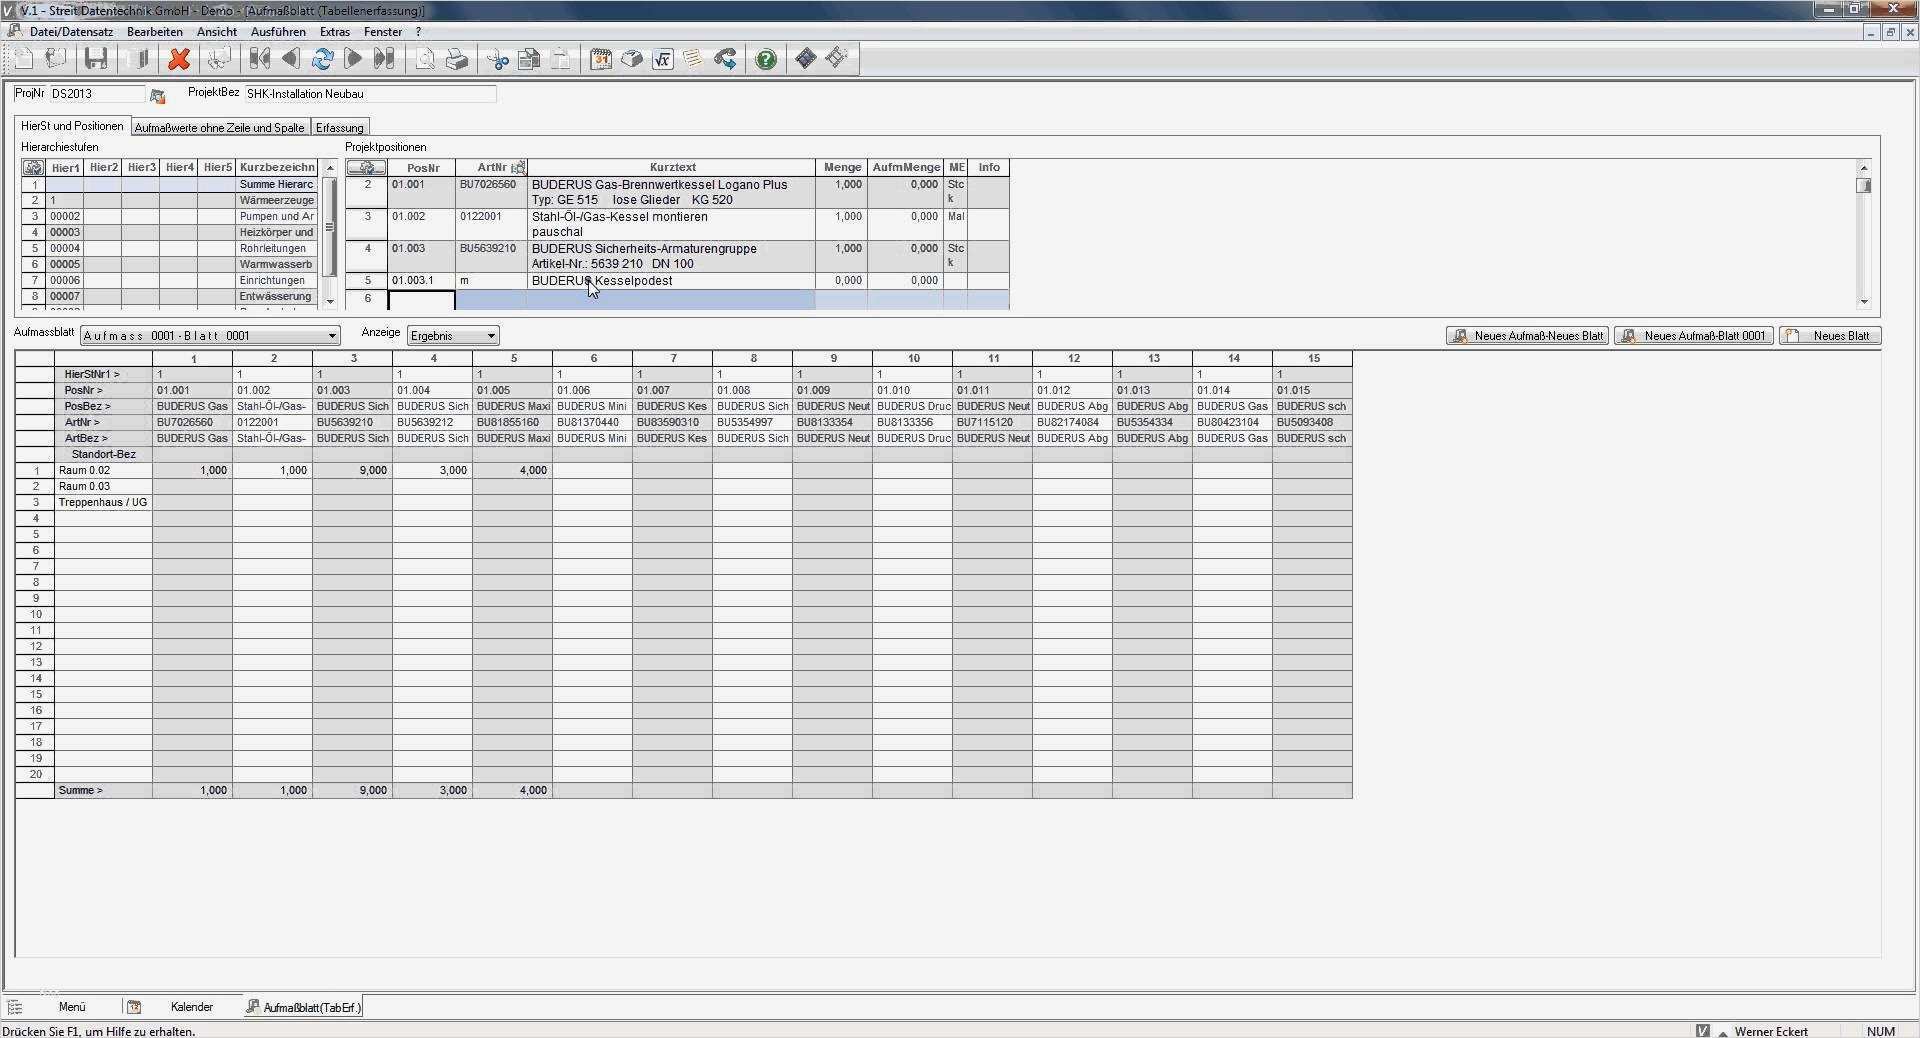Open the Ansicht menu

[x=217, y=32]
